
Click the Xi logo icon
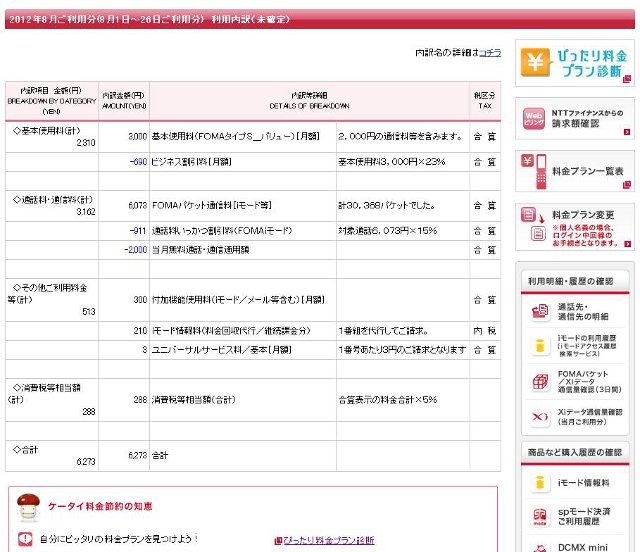tap(540, 417)
